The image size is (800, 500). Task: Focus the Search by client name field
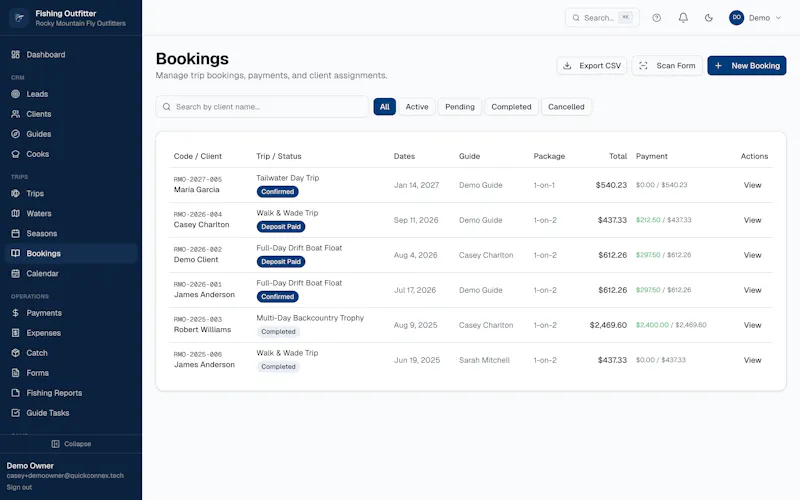pyautogui.click(x=262, y=107)
